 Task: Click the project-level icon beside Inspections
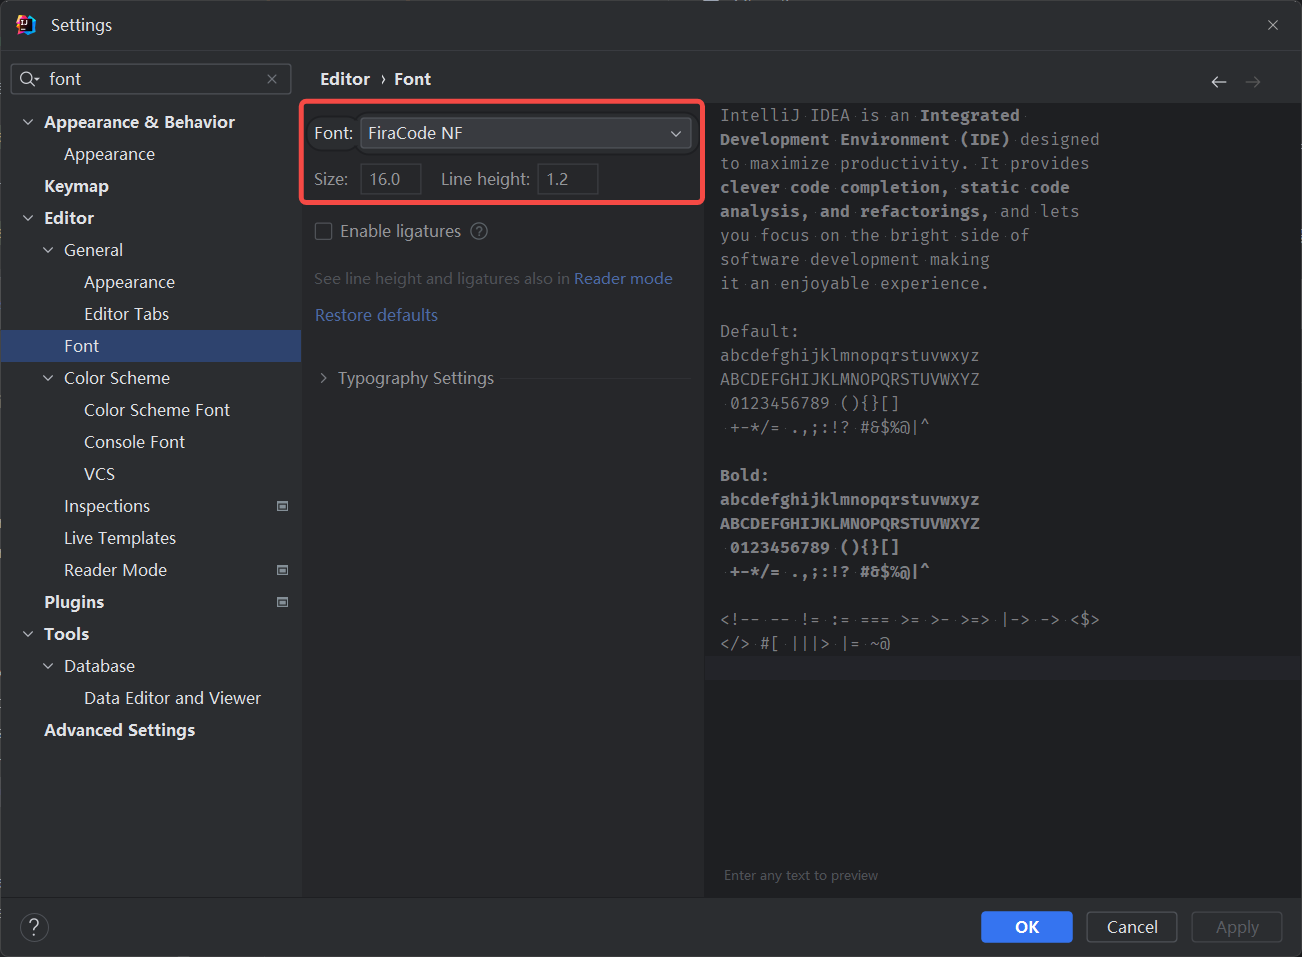[x=282, y=506]
